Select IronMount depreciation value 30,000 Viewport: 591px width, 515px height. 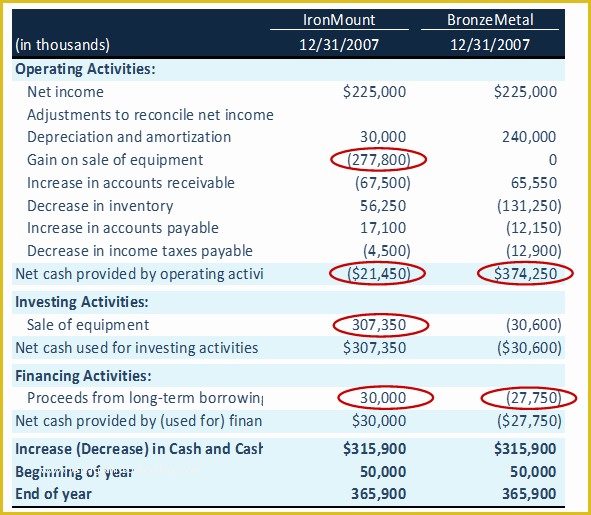pyautogui.click(x=383, y=137)
